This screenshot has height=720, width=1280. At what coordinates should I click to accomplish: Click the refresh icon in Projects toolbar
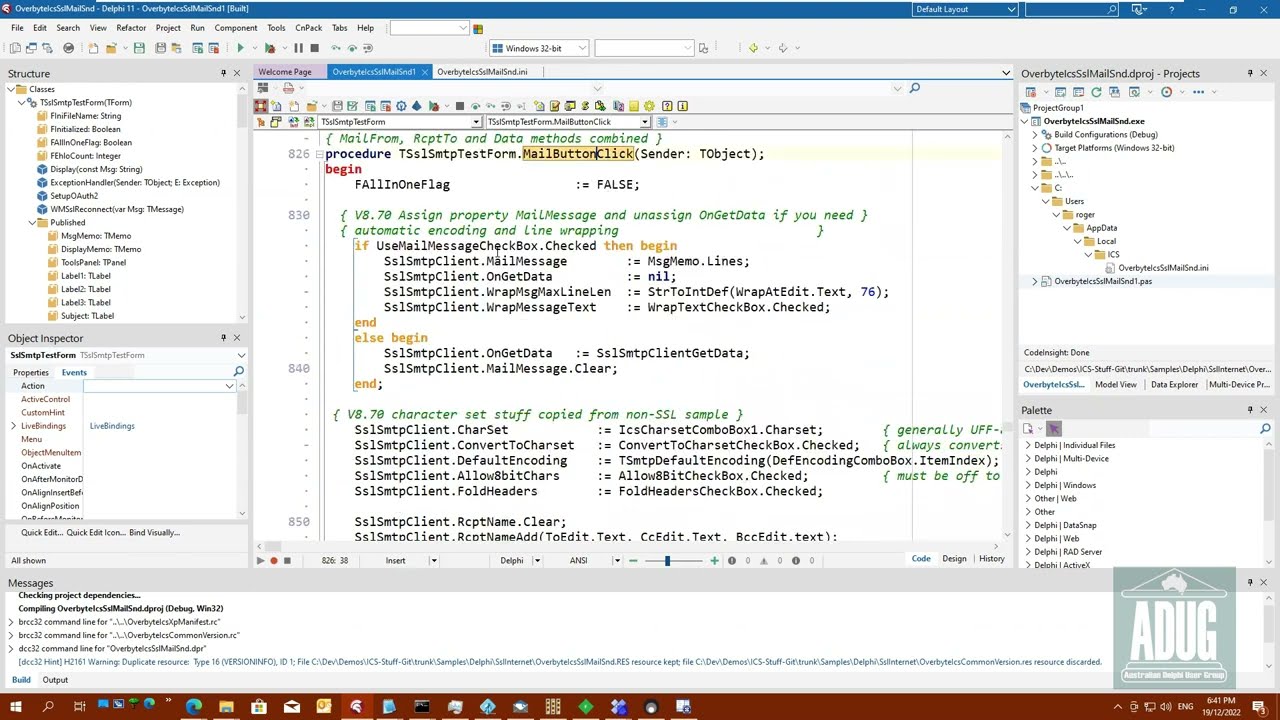(x=1096, y=92)
